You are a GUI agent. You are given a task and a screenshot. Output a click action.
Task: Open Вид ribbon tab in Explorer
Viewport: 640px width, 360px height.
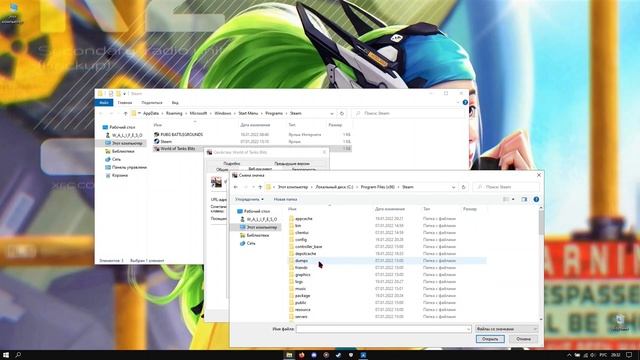point(175,102)
